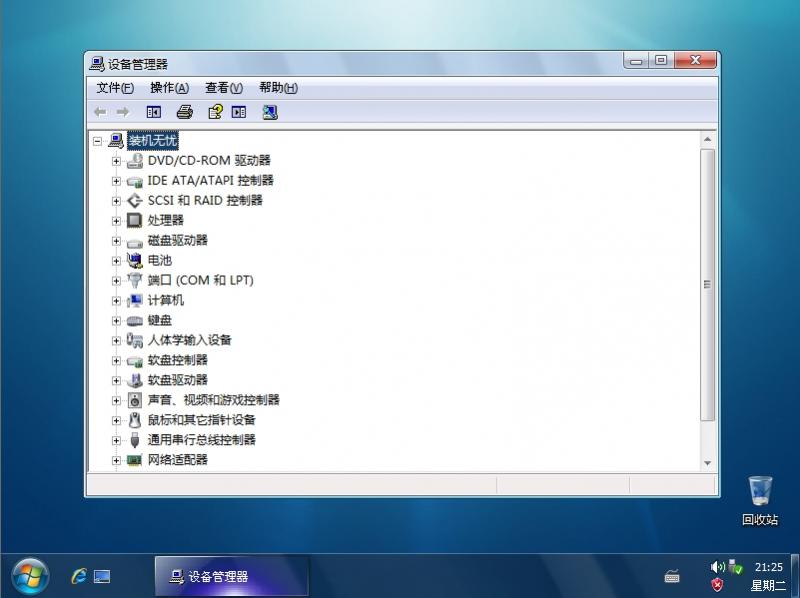Viewport: 800px width, 598px height.
Task: Expand the 网络适配器 node
Action: [x=116, y=460]
